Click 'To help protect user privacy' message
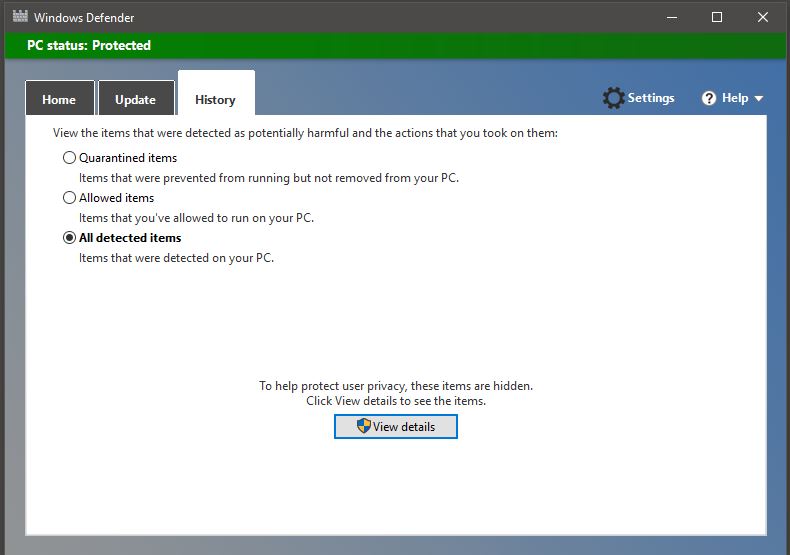The image size is (790, 555). point(396,386)
